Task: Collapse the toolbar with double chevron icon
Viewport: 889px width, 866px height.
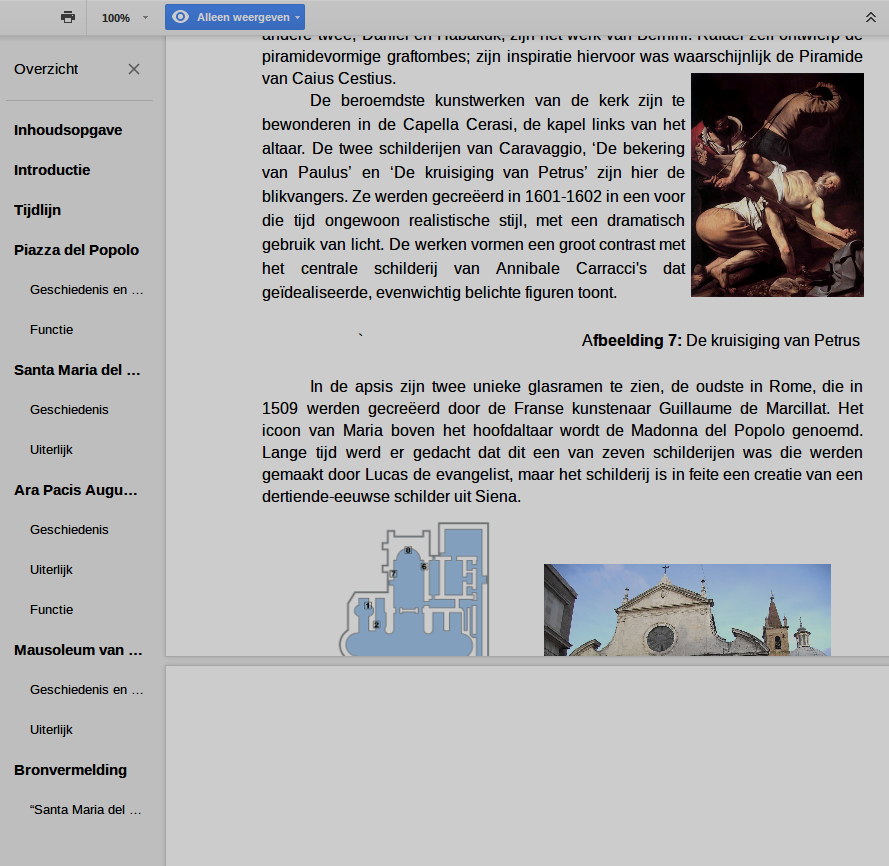Action: click(870, 17)
